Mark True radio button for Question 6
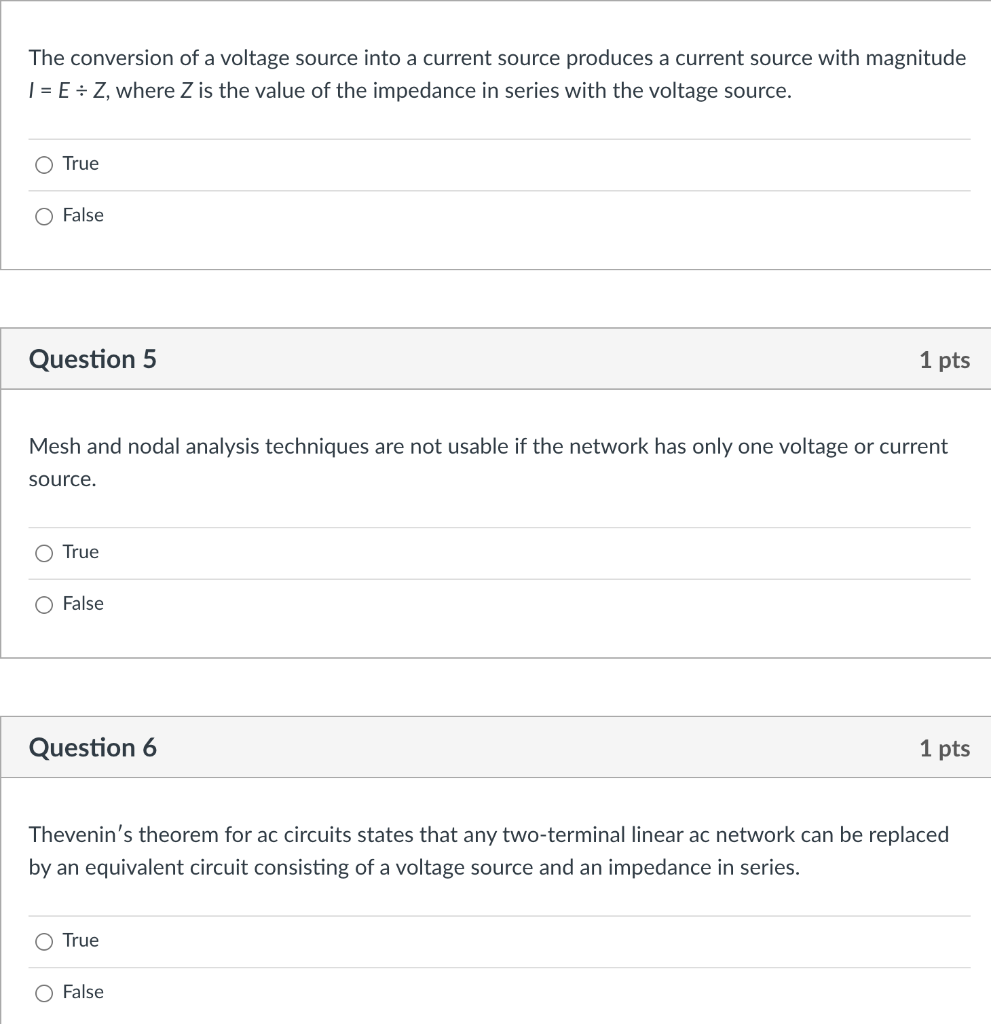Viewport: 991px width, 1024px height. pos(44,941)
